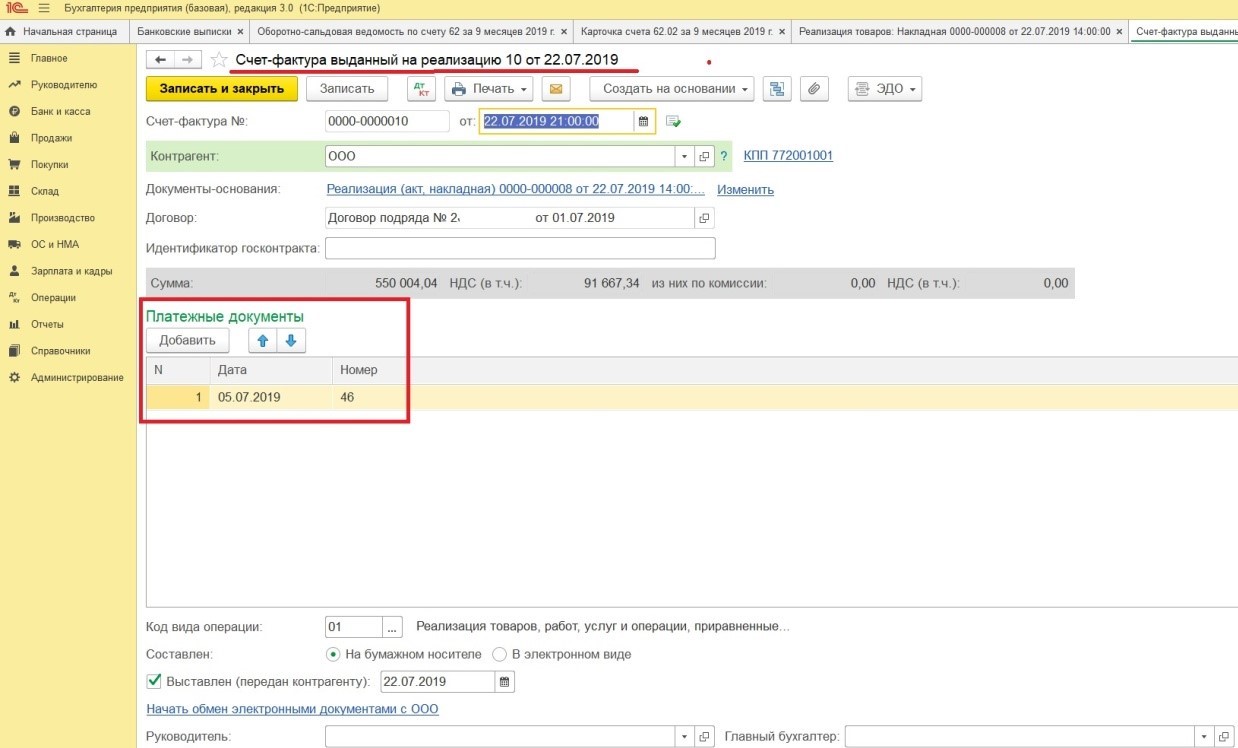Go back with the left arrow
The width and height of the screenshot is (1238, 748).
coord(160,60)
